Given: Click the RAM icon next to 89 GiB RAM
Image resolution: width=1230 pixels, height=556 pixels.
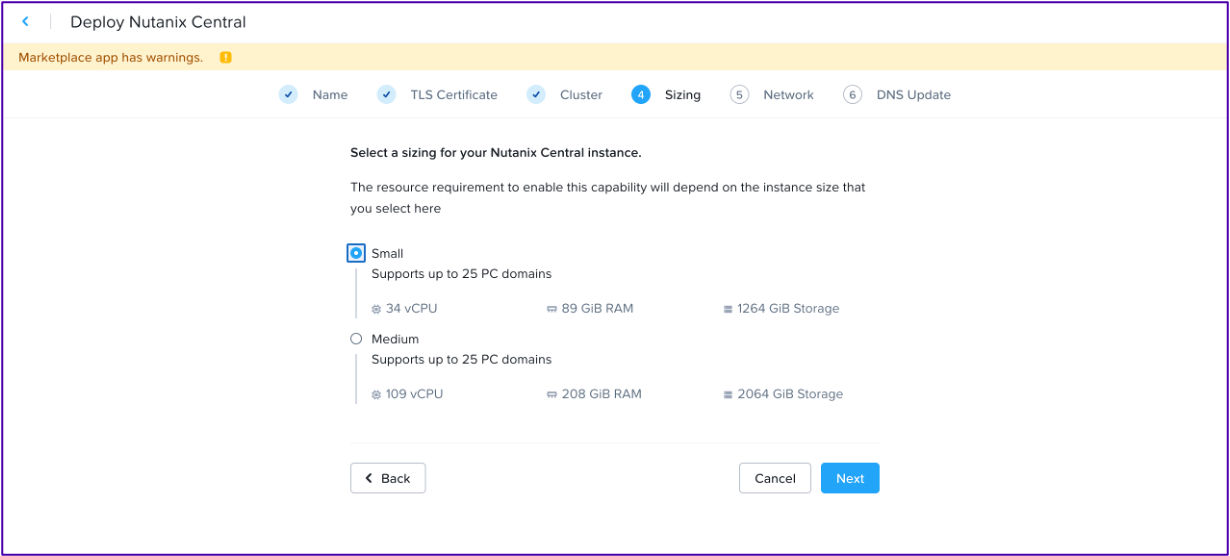Looking at the screenshot, I should click(x=552, y=309).
